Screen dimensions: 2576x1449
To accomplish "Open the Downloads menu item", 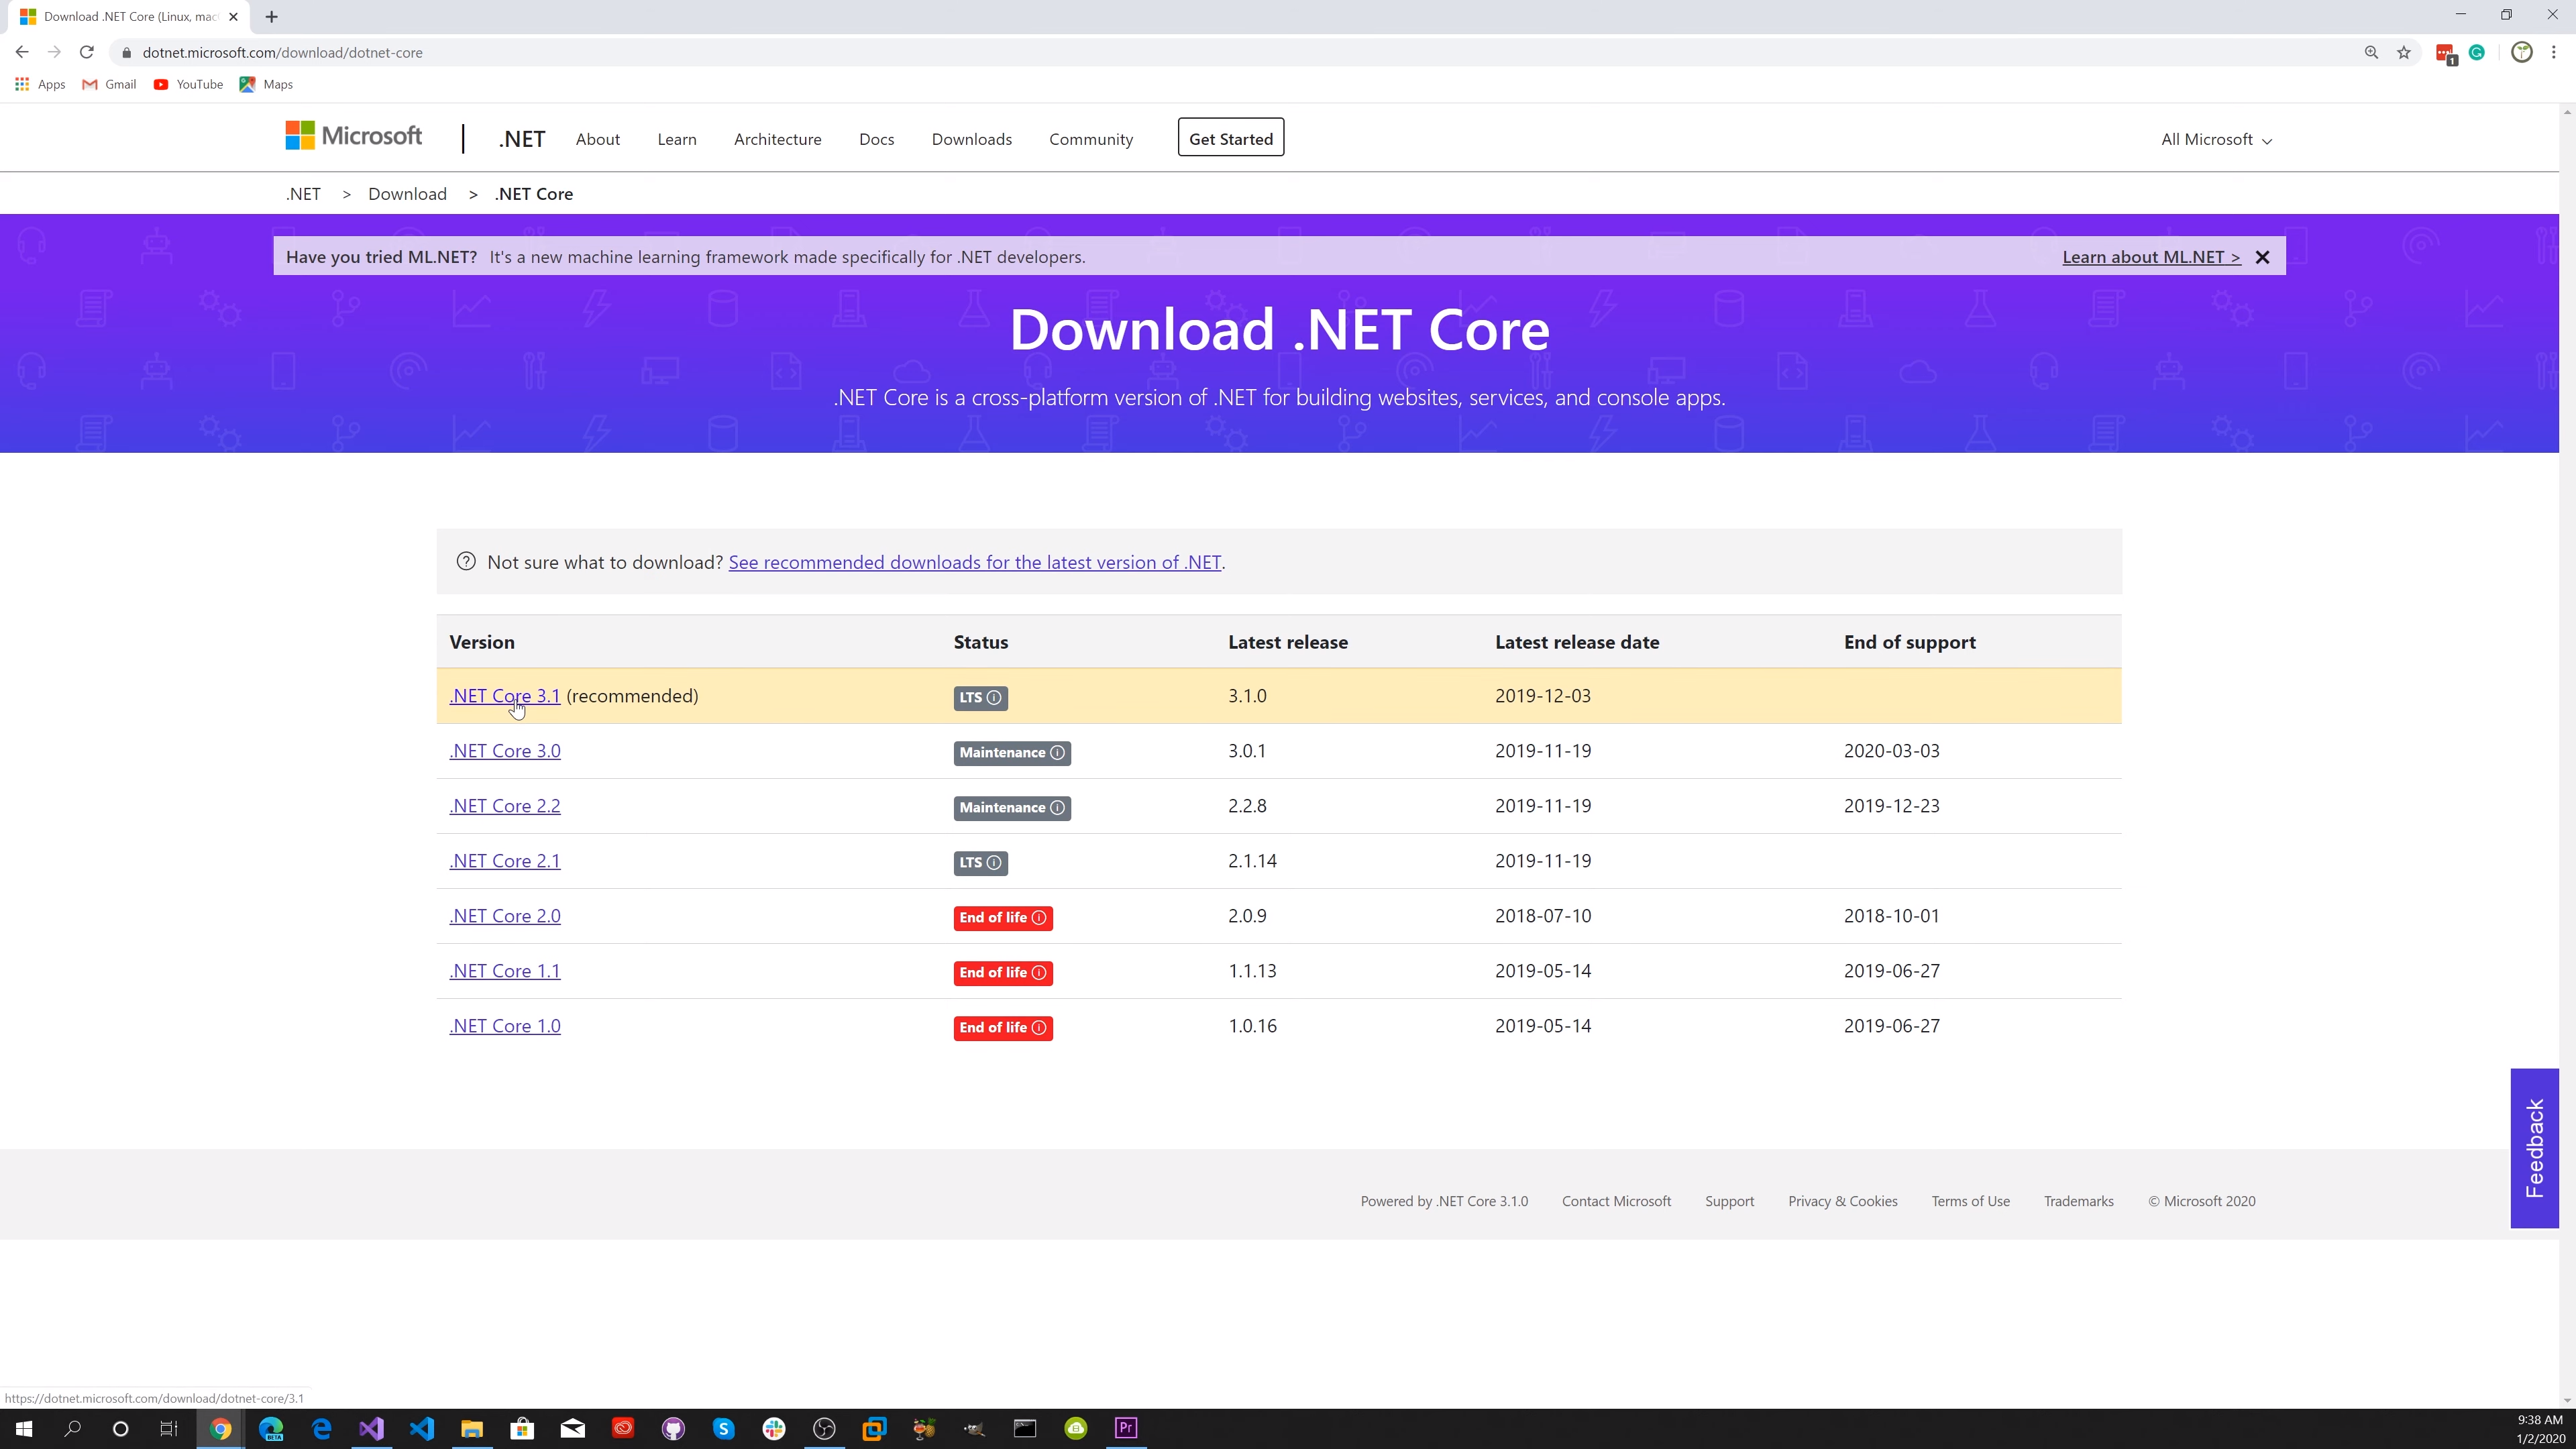I will [972, 139].
